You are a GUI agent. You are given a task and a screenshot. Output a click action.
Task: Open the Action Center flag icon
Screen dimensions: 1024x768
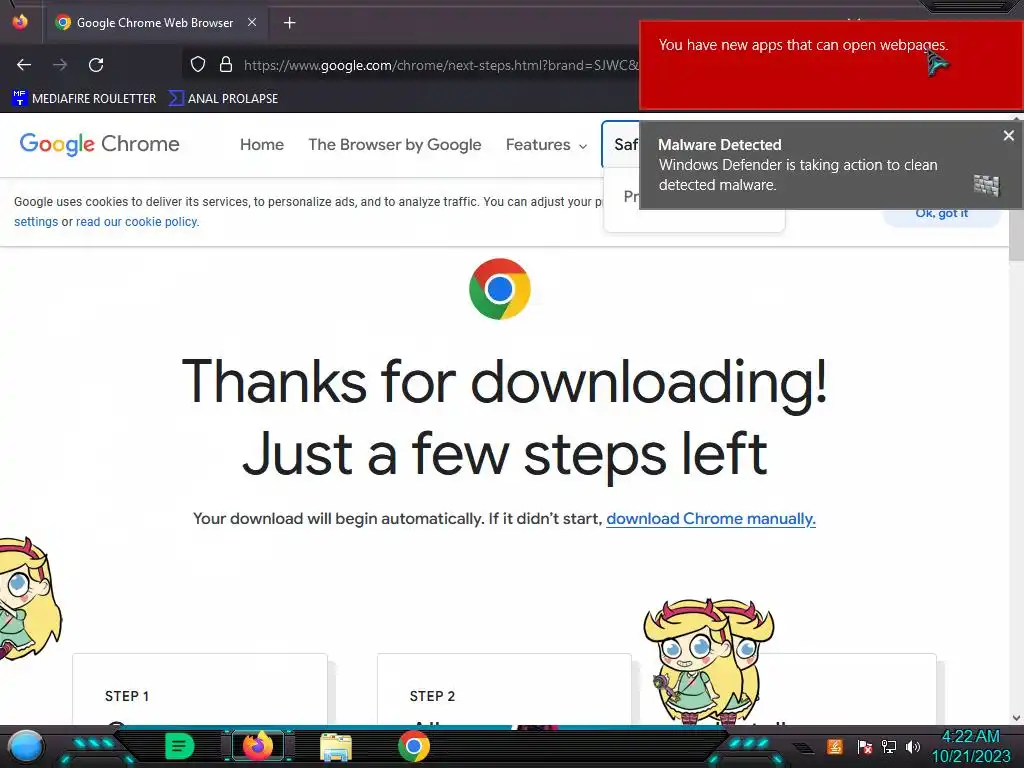pyautogui.click(x=865, y=746)
